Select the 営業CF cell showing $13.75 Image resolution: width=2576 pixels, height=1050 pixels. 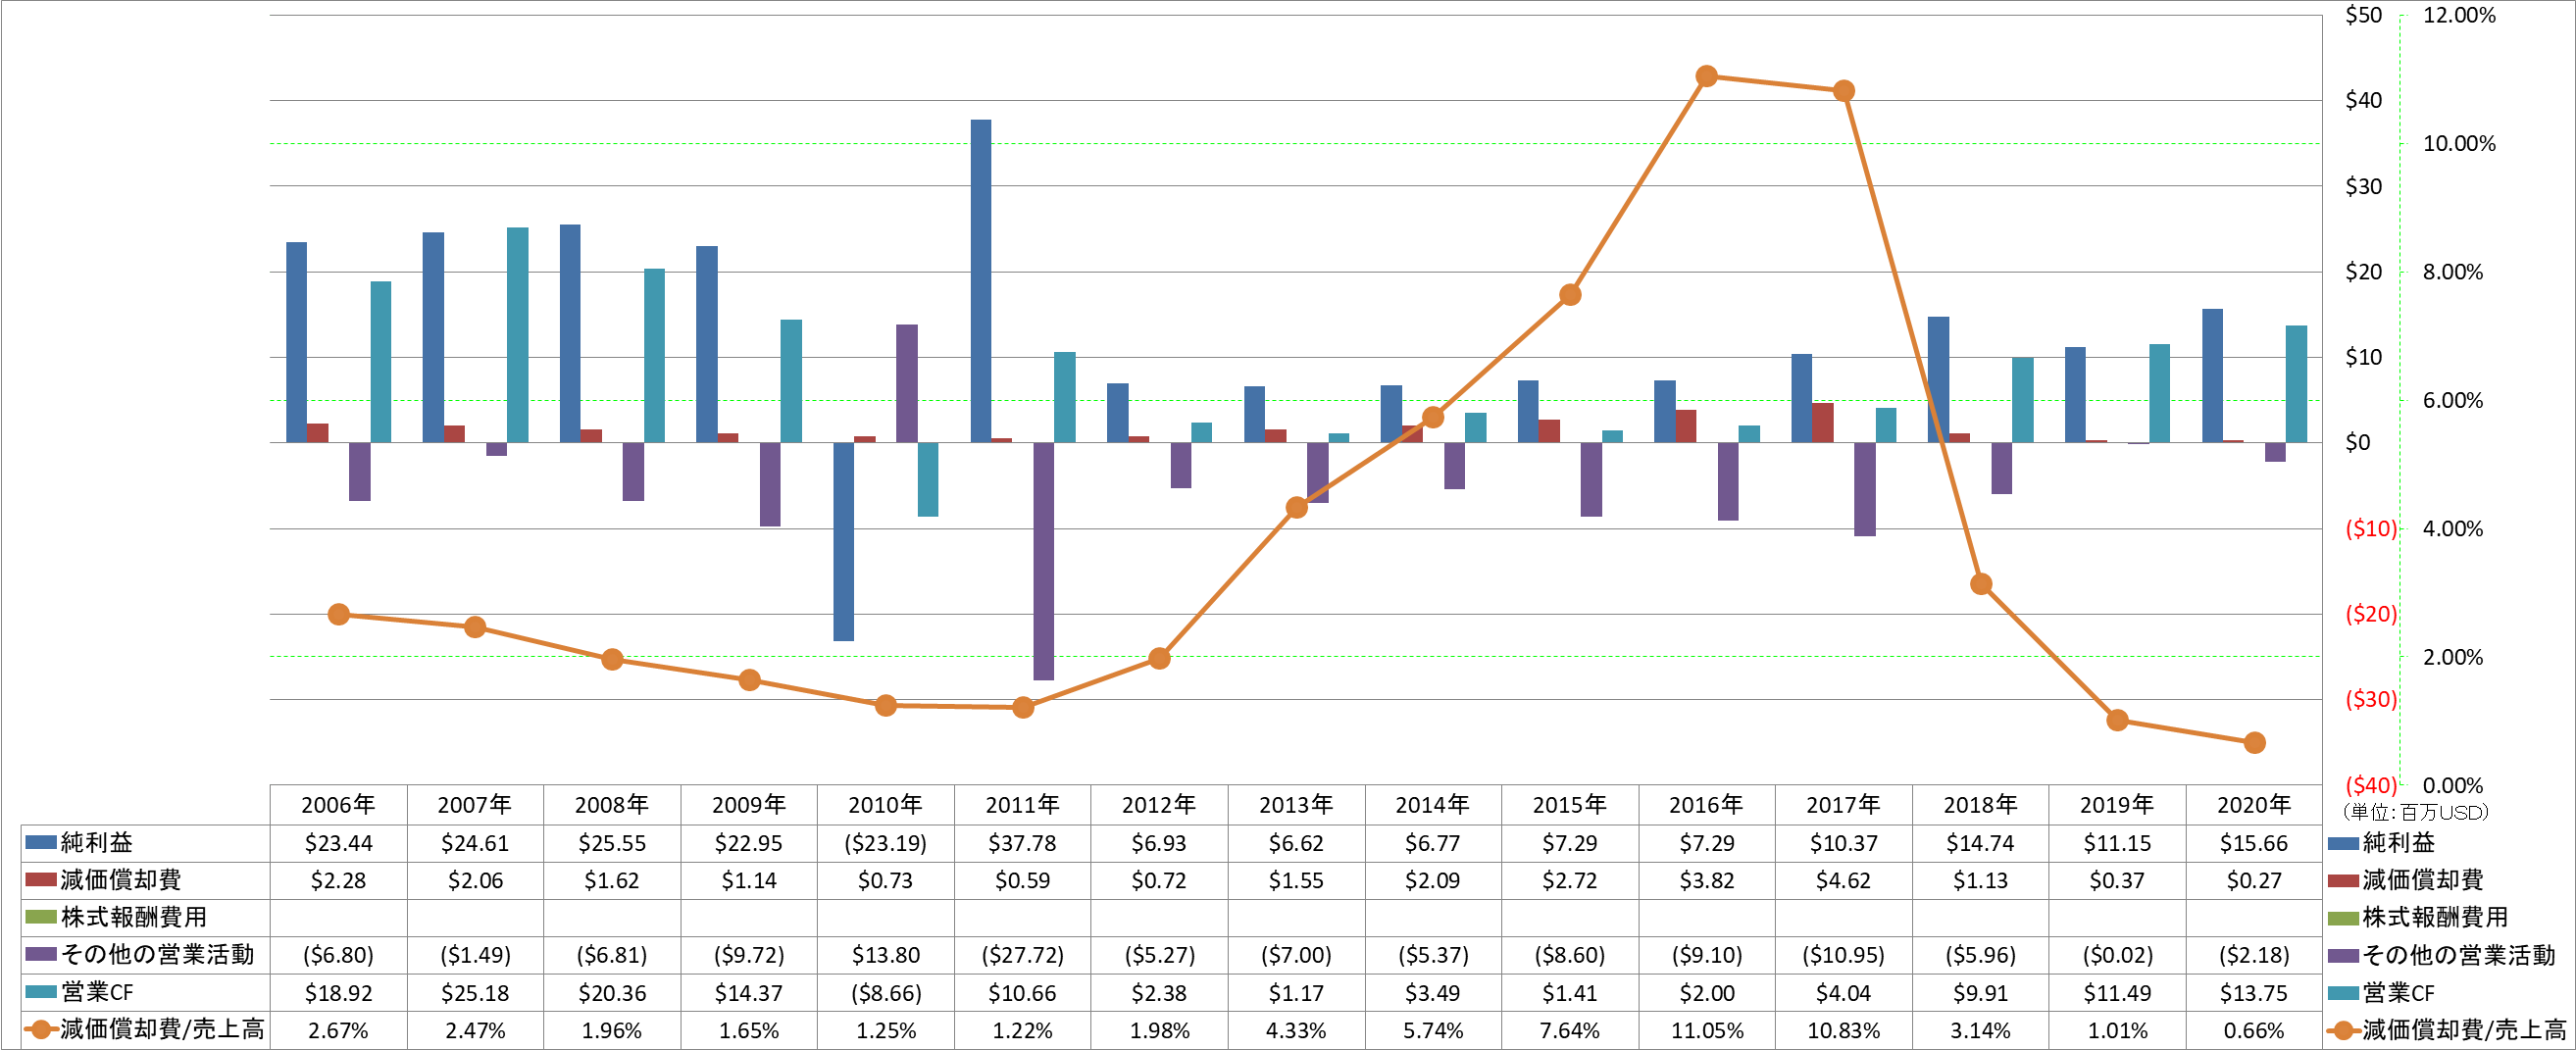pos(2254,993)
